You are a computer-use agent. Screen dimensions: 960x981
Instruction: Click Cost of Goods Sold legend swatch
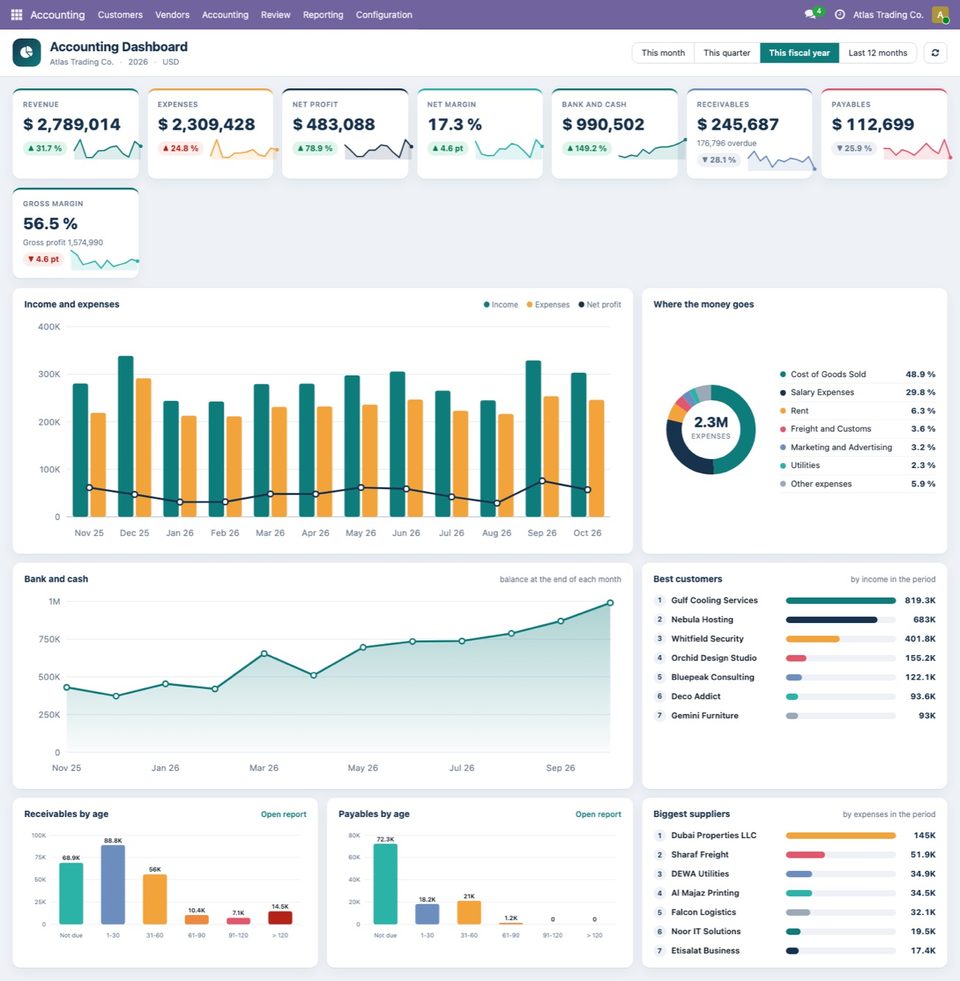pyautogui.click(x=783, y=374)
